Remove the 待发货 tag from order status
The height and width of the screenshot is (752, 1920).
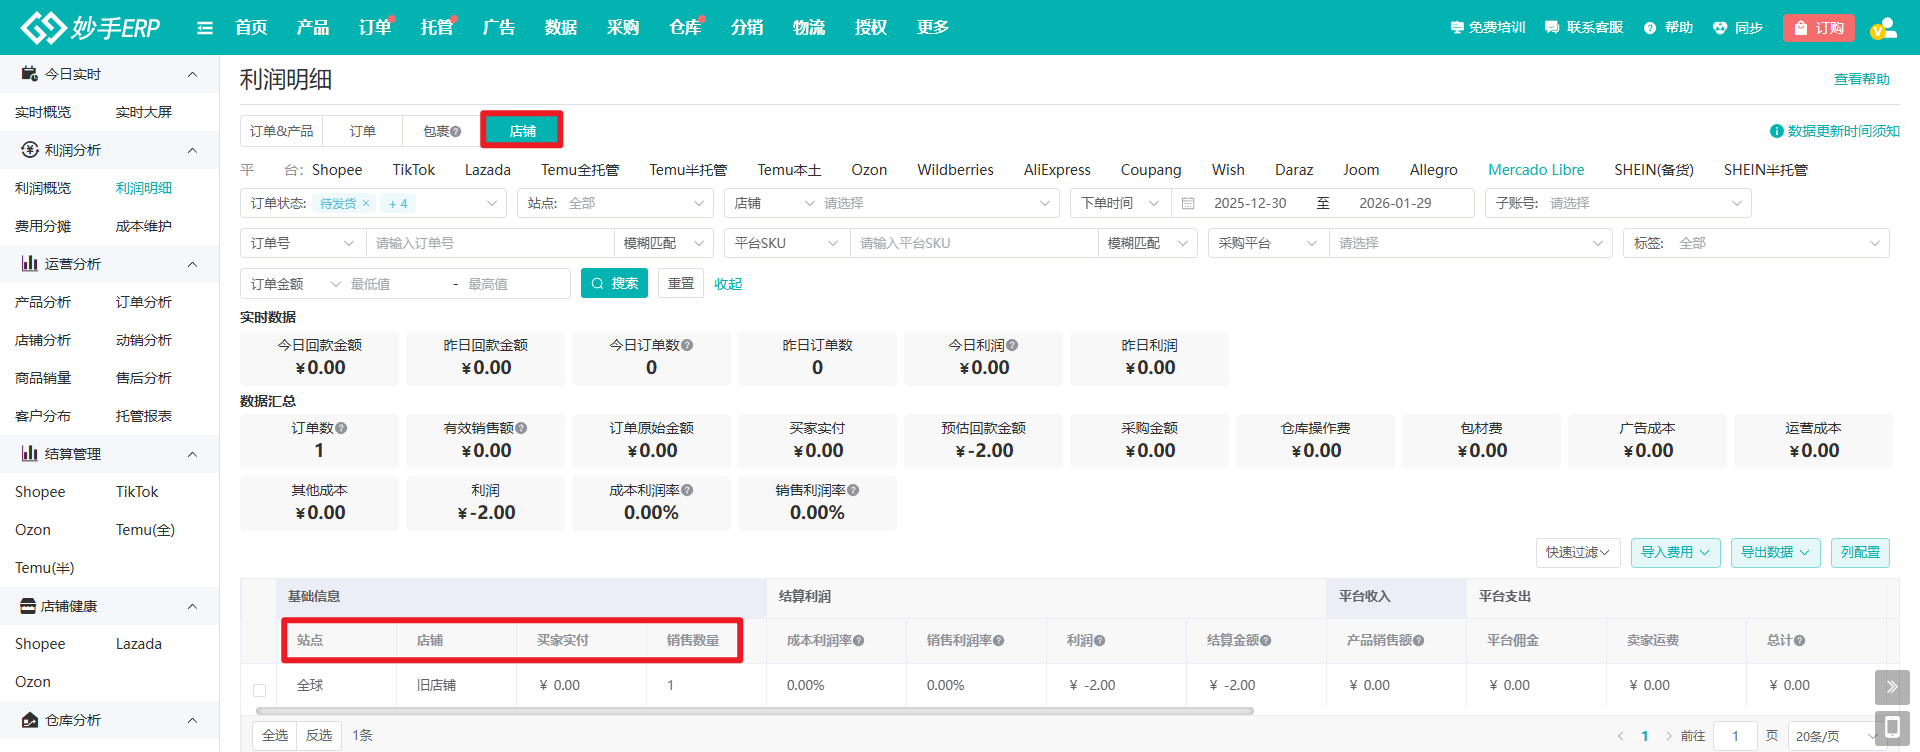[x=366, y=204]
